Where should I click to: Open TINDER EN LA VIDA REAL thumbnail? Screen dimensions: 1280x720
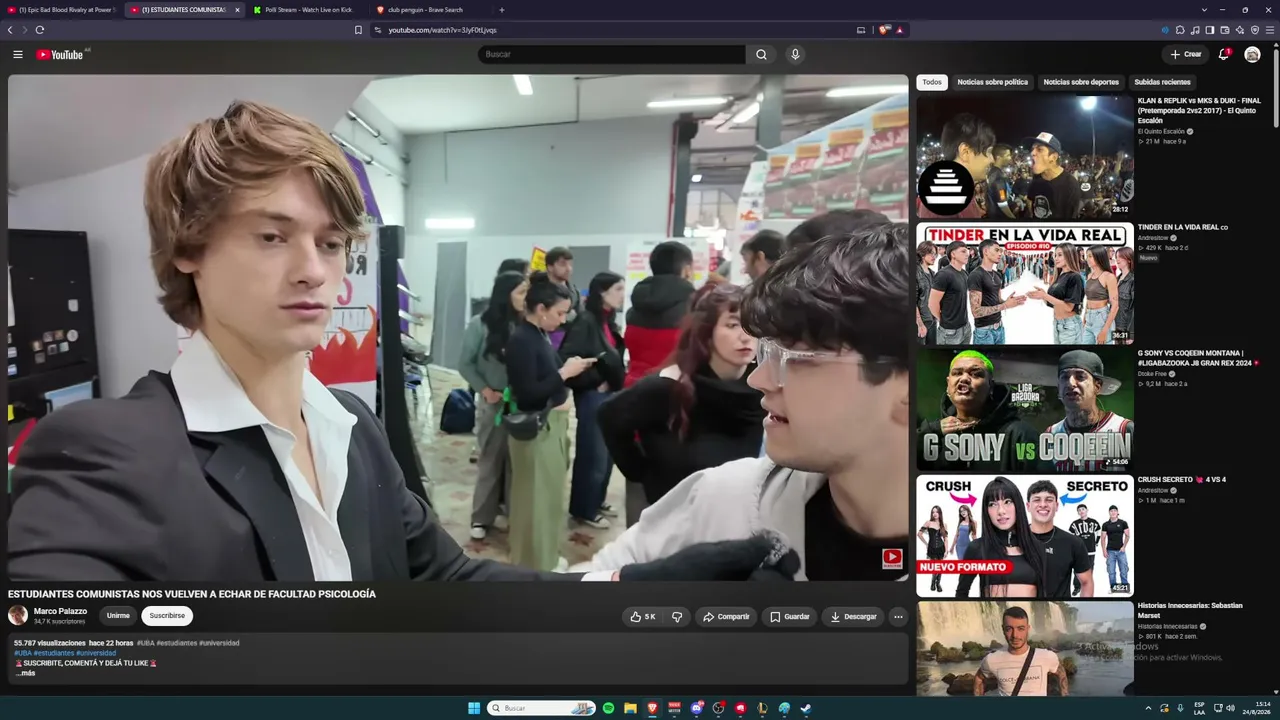[1025, 284]
